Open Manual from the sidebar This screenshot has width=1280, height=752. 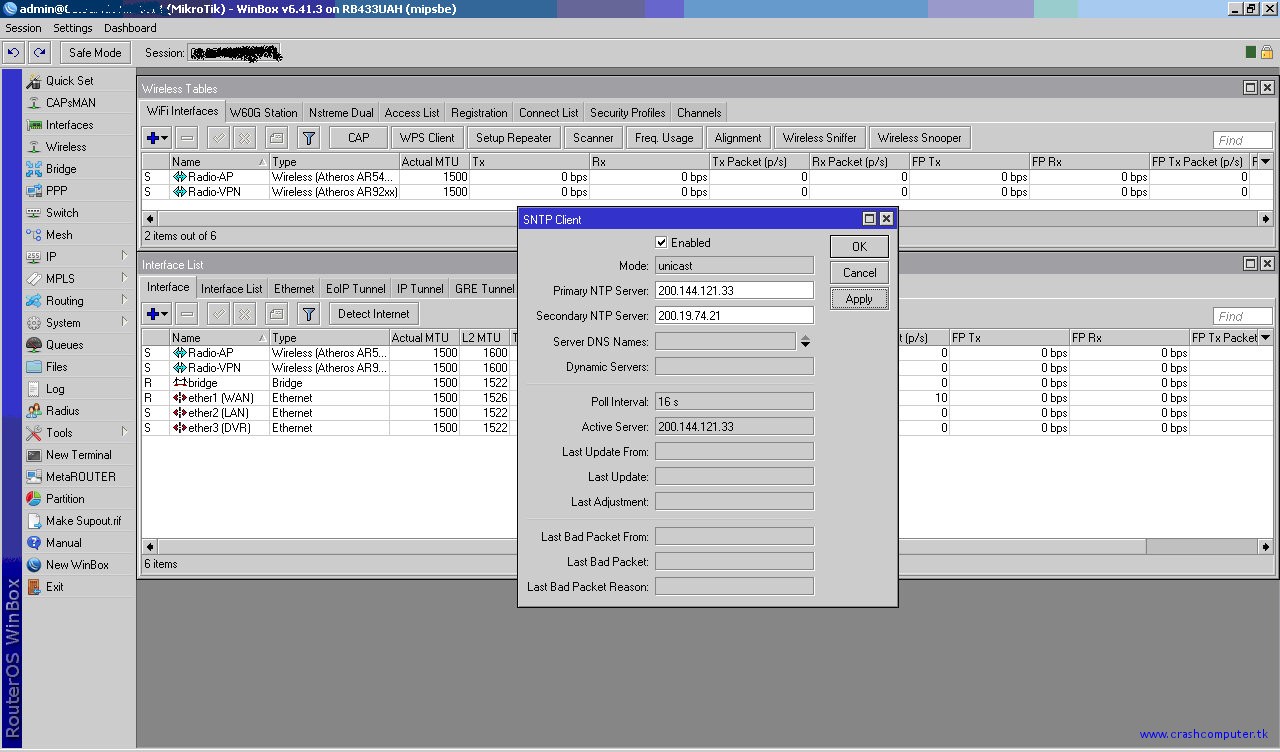63,543
